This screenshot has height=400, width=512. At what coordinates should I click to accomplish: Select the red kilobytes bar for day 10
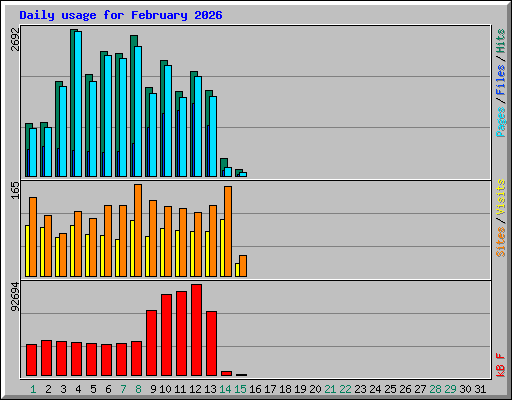[166, 335]
